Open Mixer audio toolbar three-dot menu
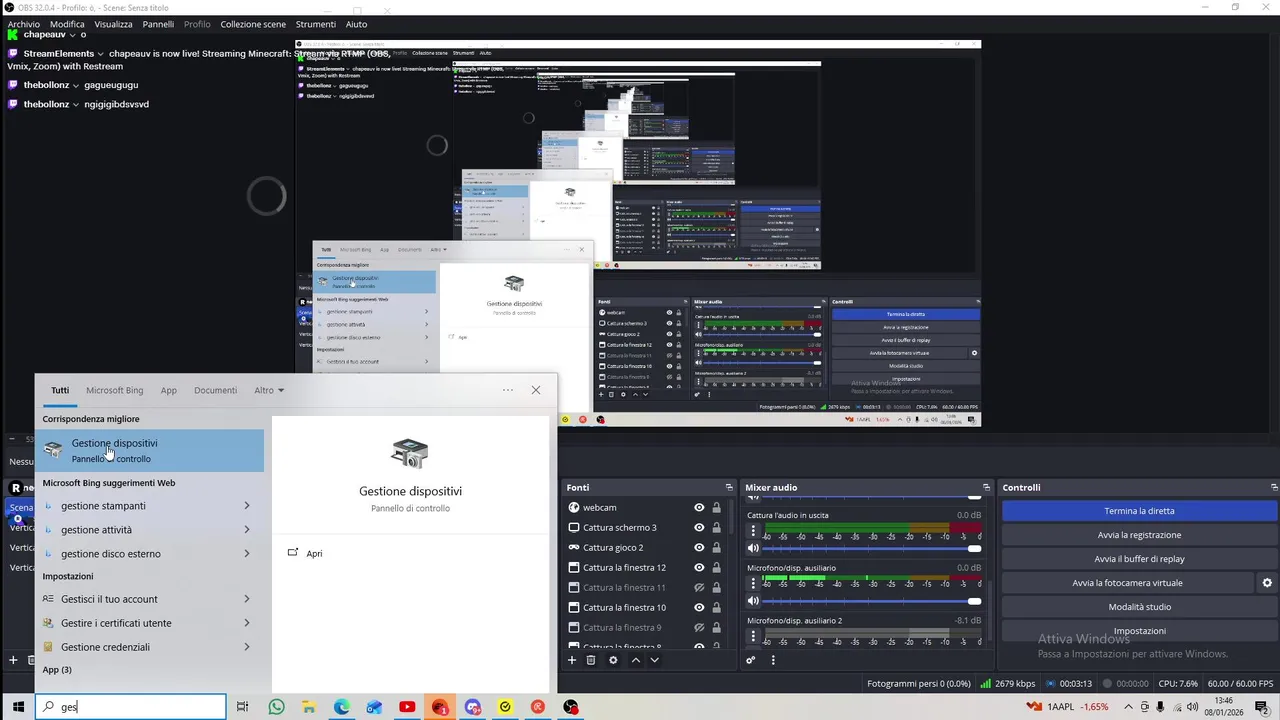 [772, 660]
